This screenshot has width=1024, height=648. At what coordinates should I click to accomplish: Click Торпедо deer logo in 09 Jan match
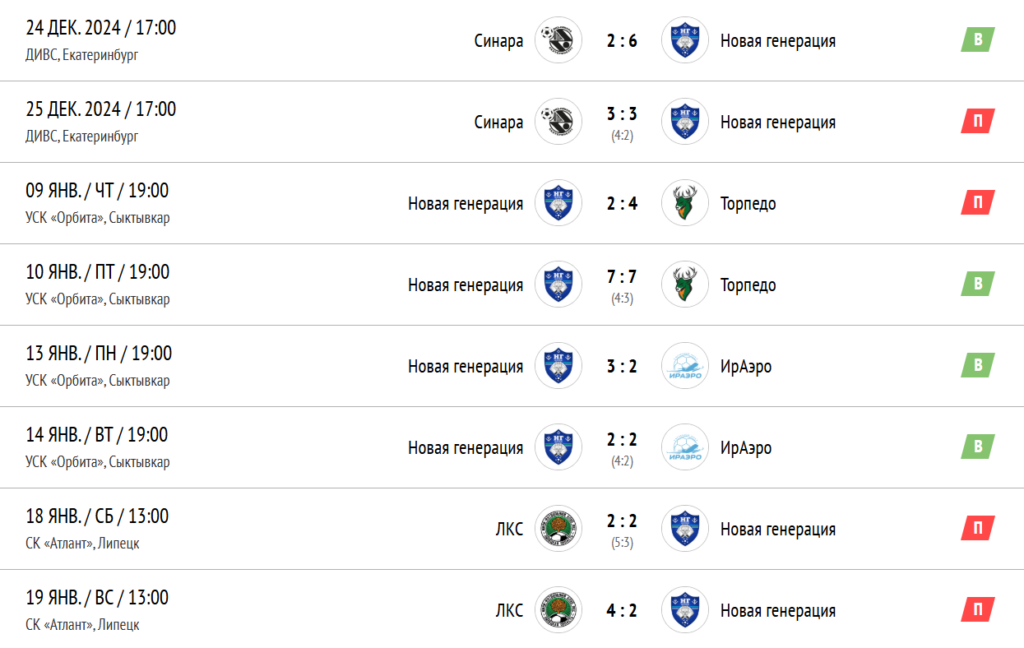click(x=685, y=202)
